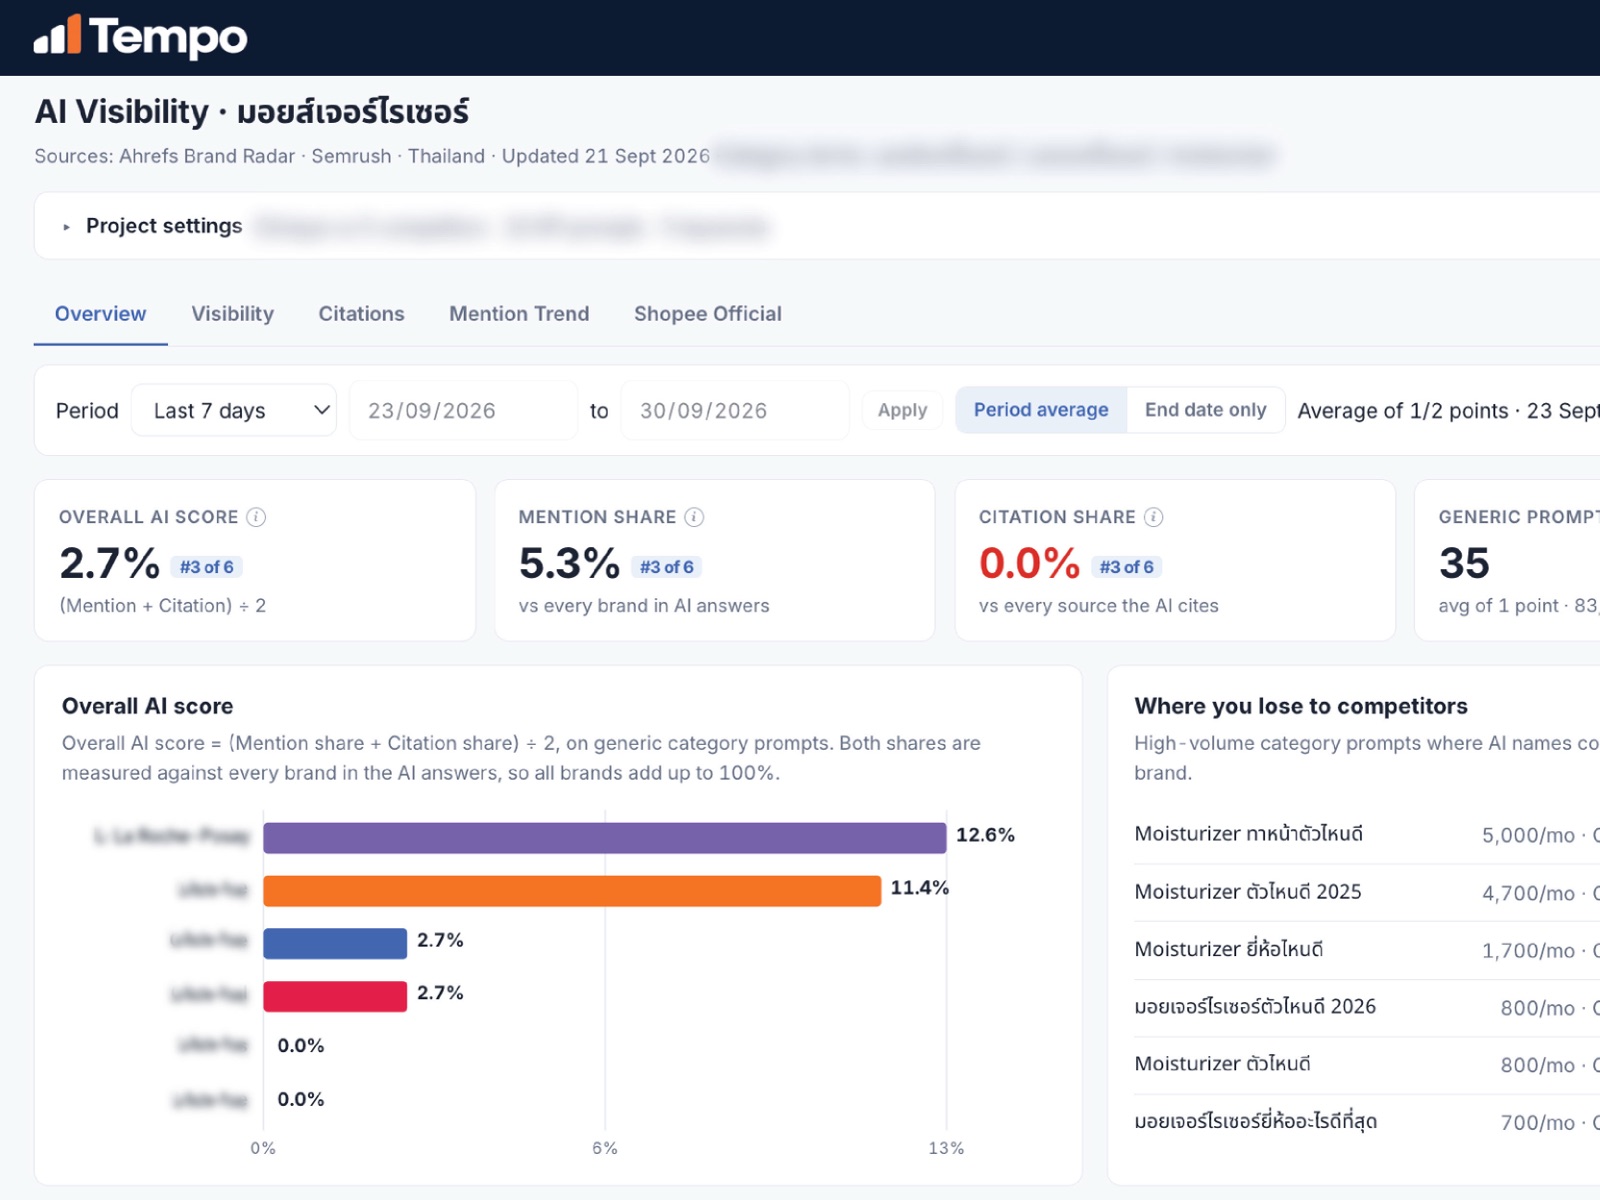The height and width of the screenshot is (1200, 1600).
Task: Switch to the Overview tab
Action: (x=100, y=314)
